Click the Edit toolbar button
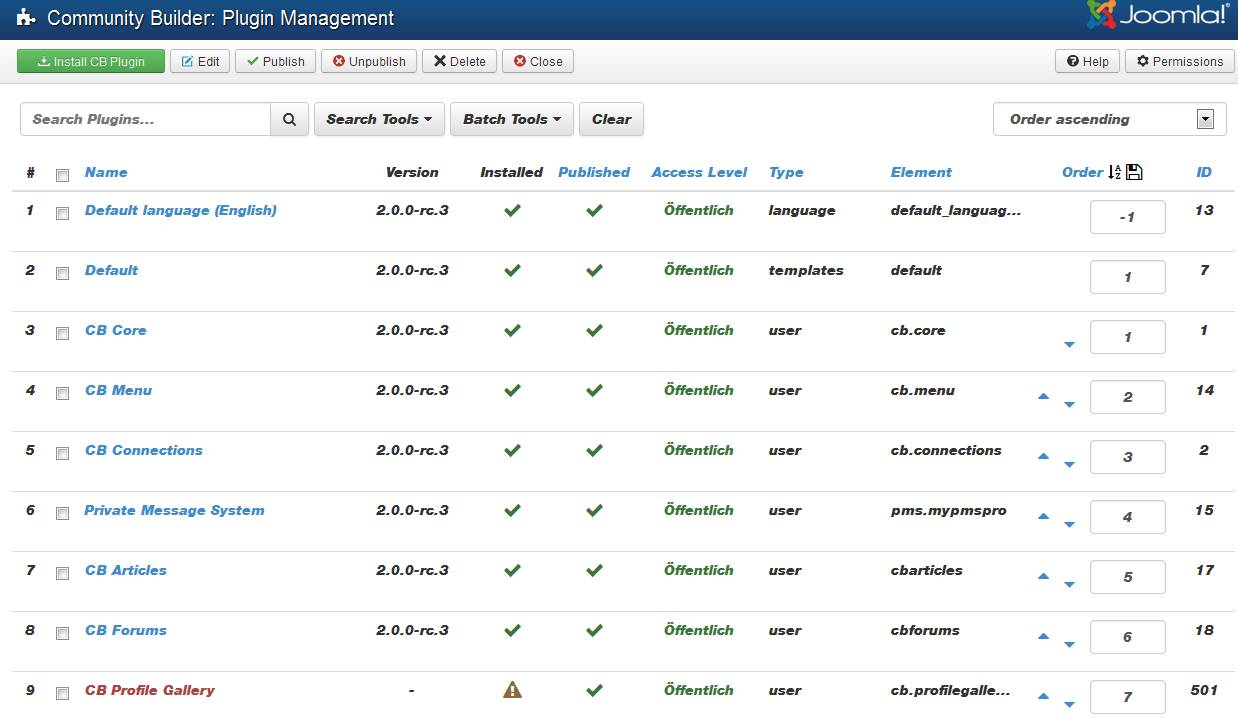1238x721 pixels. [201, 61]
